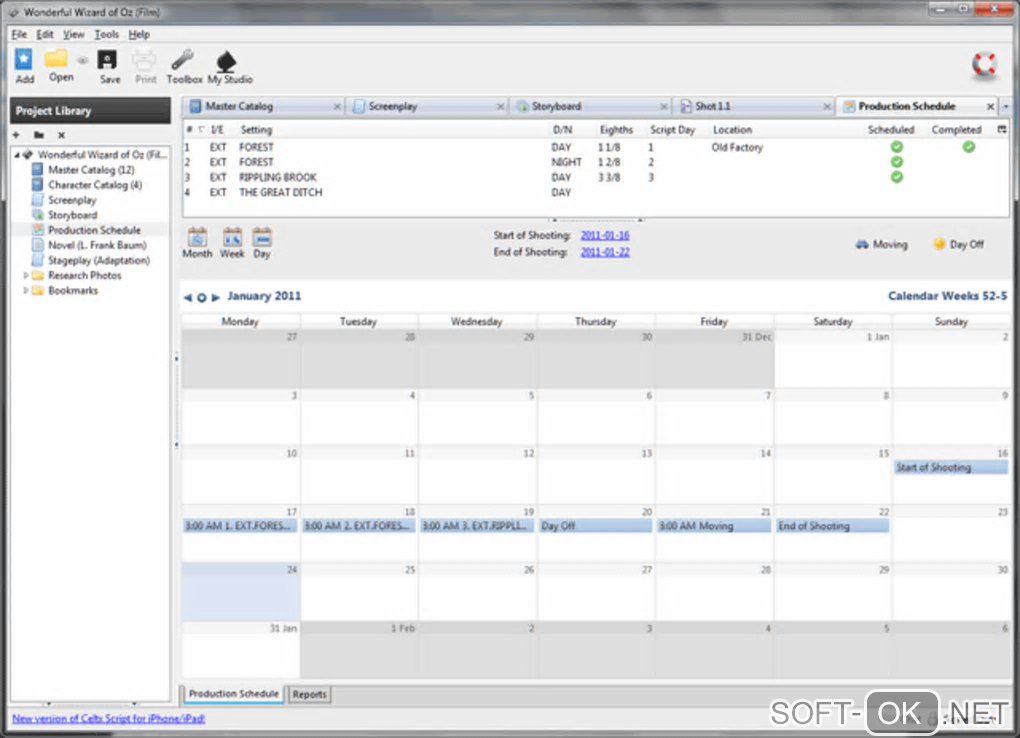Image resolution: width=1020 pixels, height=738 pixels.
Task: Open the Celtx Script for iPhone/iPad link
Action: tap(109, 718)
